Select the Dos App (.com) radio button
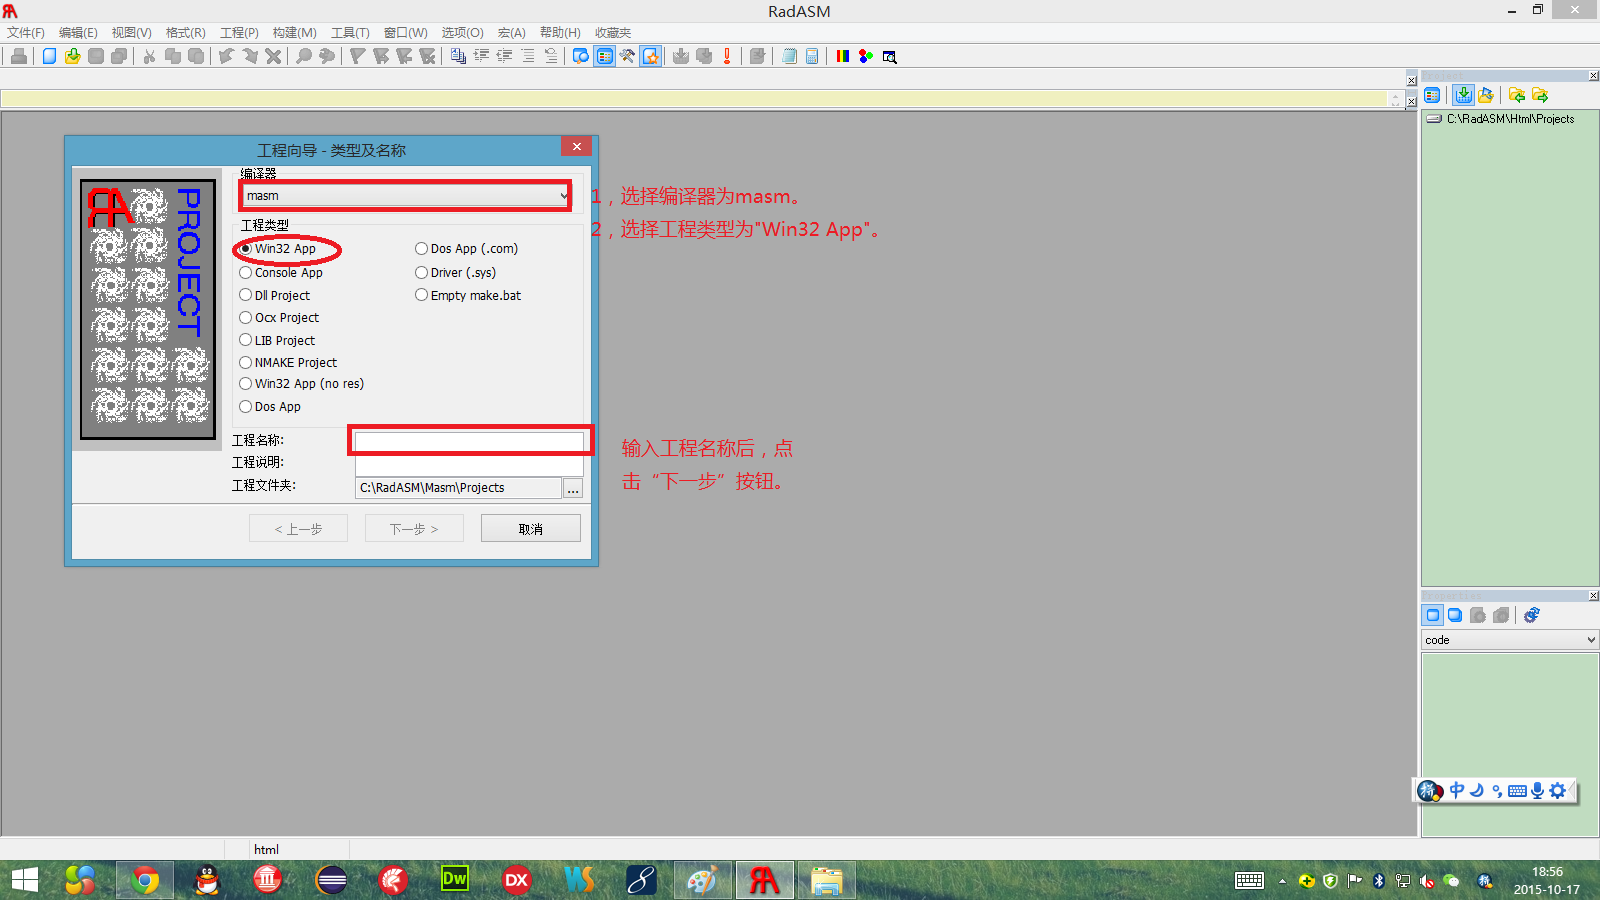 pyautogui.click(x=421, y=249)
